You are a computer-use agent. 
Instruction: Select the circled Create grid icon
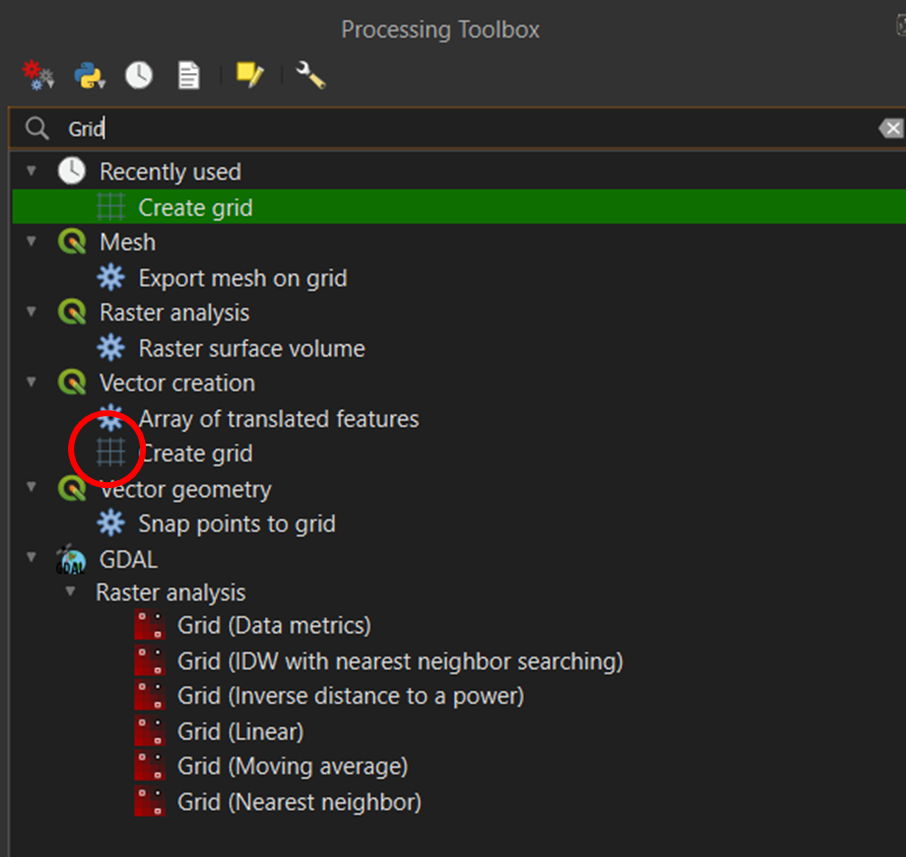point(108,452)
